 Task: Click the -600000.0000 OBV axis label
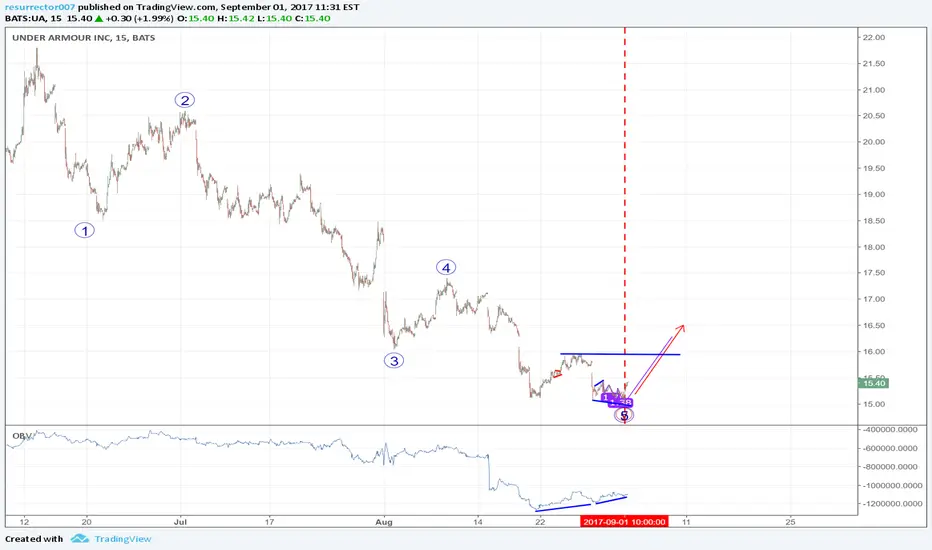(890, 448)
